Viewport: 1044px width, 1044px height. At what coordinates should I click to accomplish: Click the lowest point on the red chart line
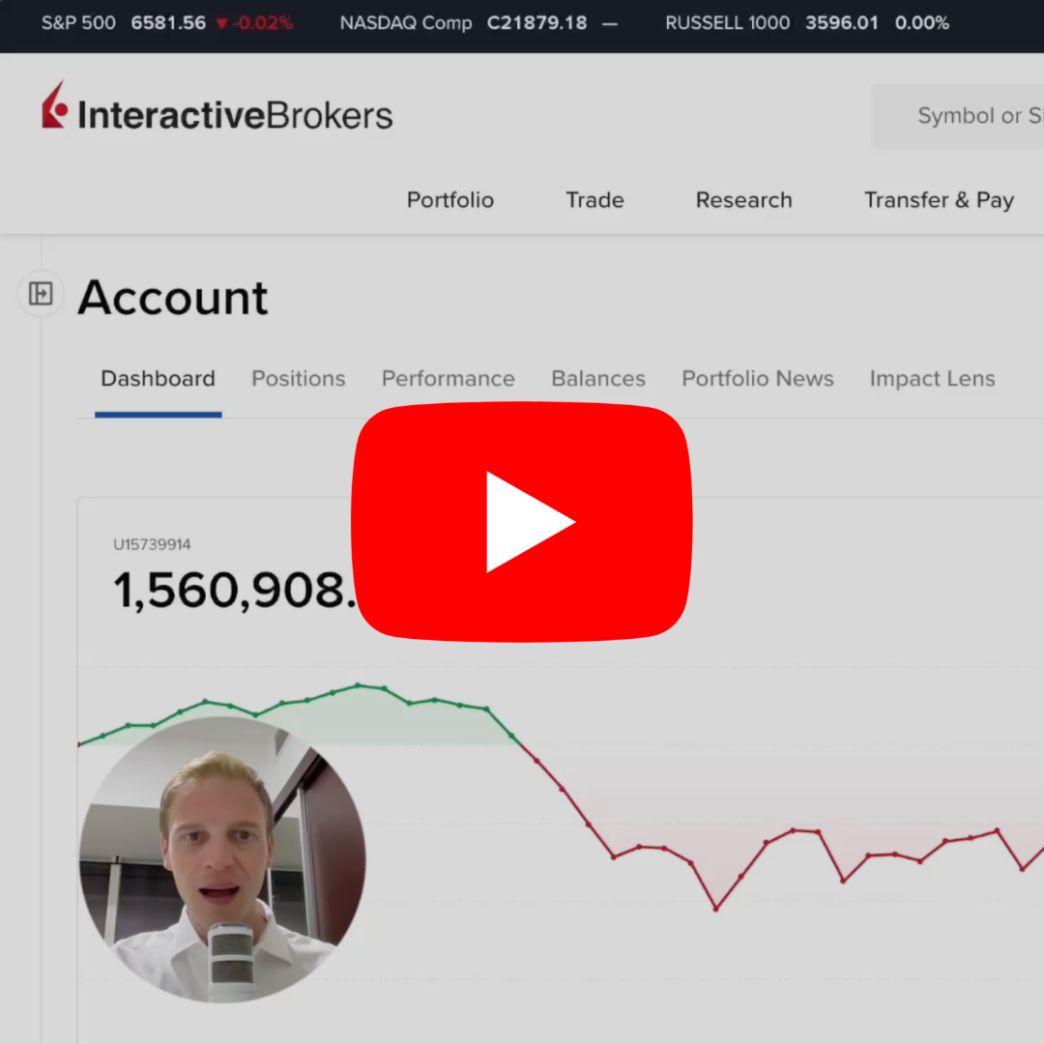[x=716, y=909]
